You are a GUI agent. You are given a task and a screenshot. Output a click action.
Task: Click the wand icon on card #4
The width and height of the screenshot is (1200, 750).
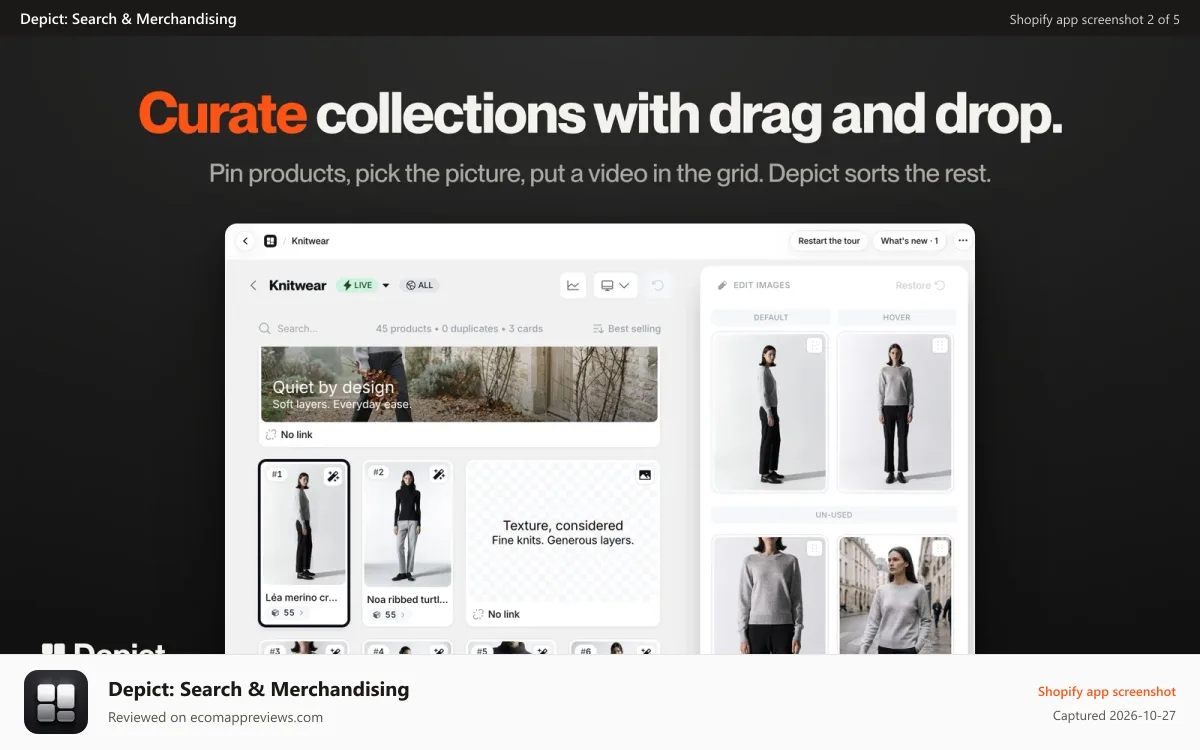point(439,651)
